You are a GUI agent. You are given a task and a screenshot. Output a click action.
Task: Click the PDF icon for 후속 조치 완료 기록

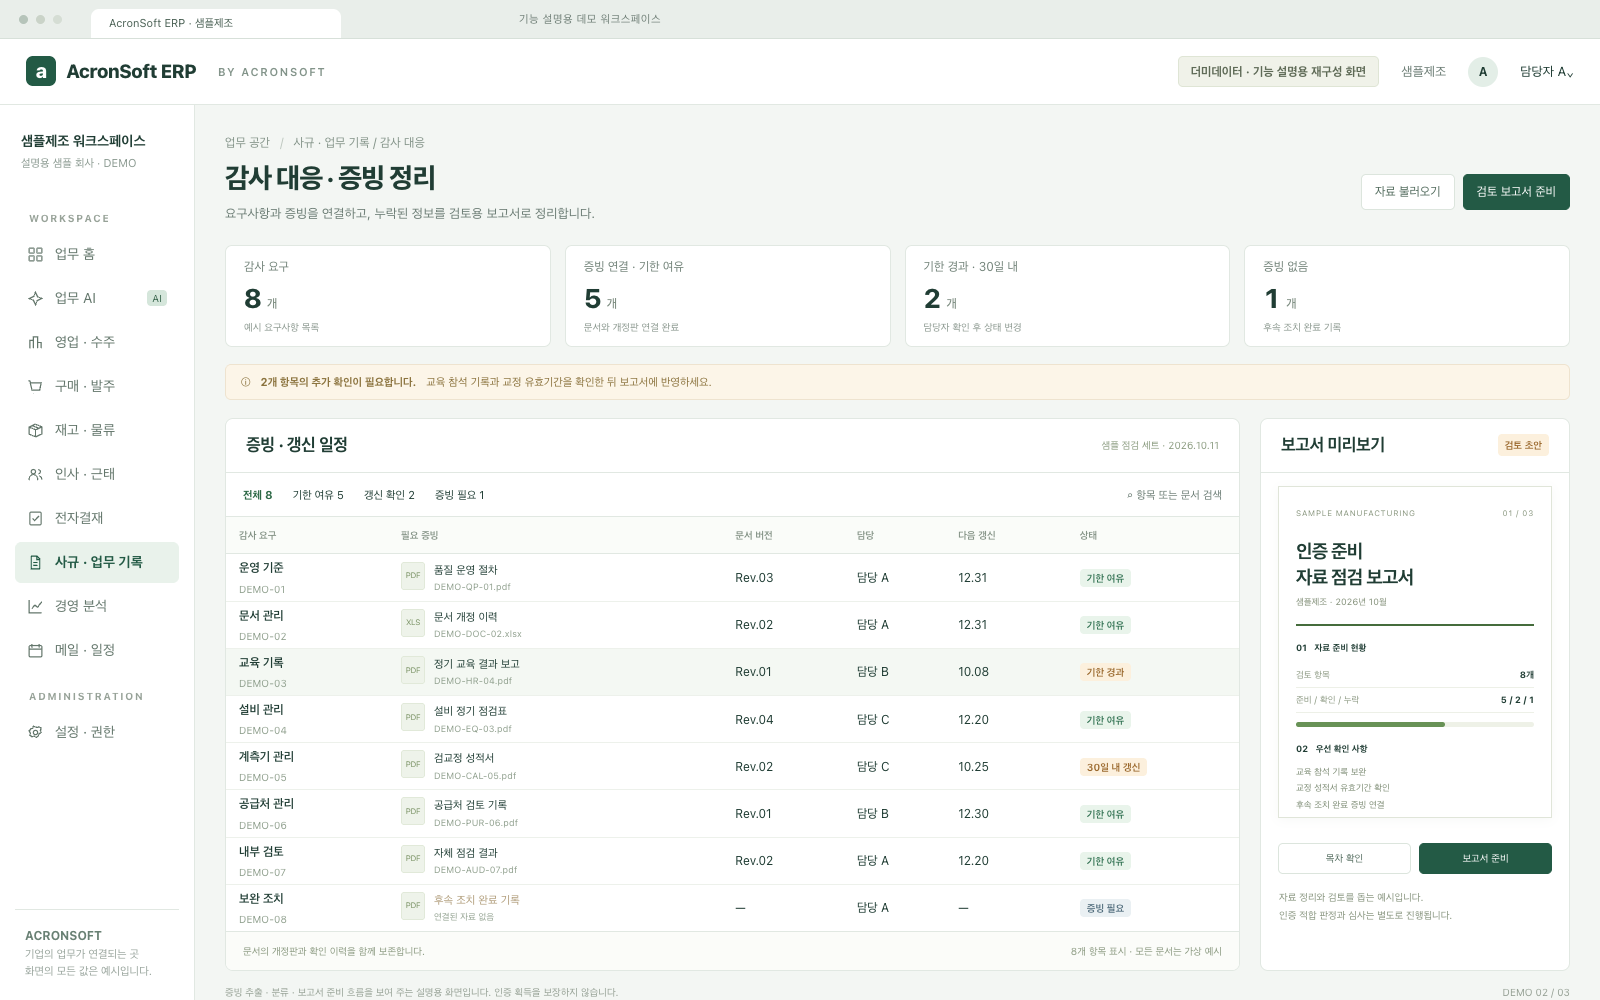coord(413,905)
